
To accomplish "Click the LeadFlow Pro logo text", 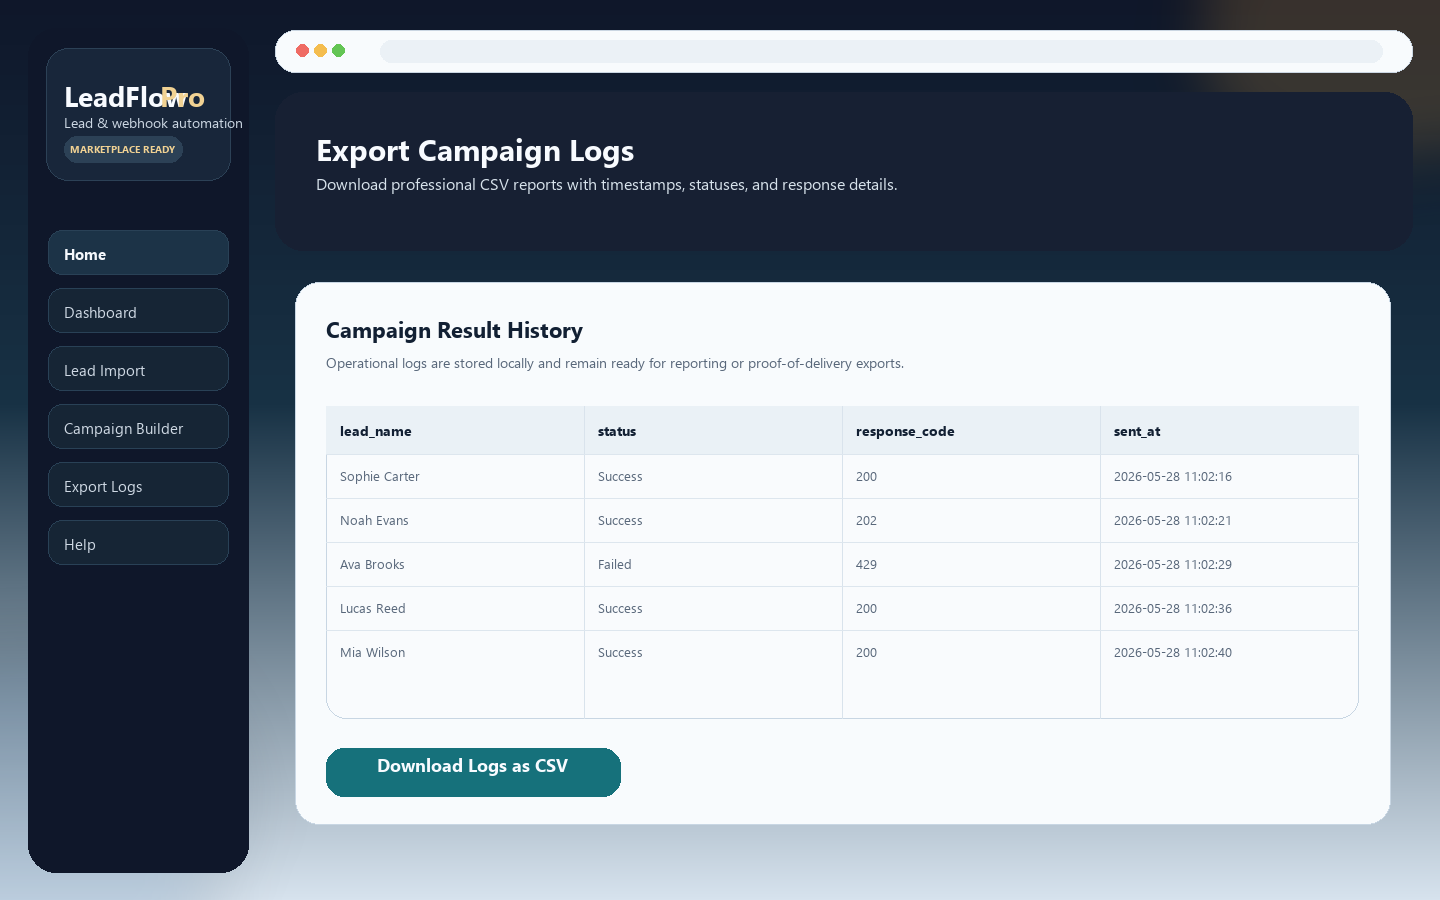I will pos(134,97).
